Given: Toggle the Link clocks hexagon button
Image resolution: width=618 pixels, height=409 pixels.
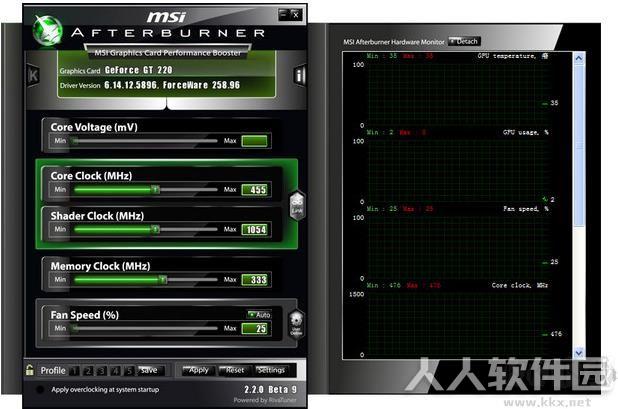Looking at the screenshot, I should [x=297, y=205].
